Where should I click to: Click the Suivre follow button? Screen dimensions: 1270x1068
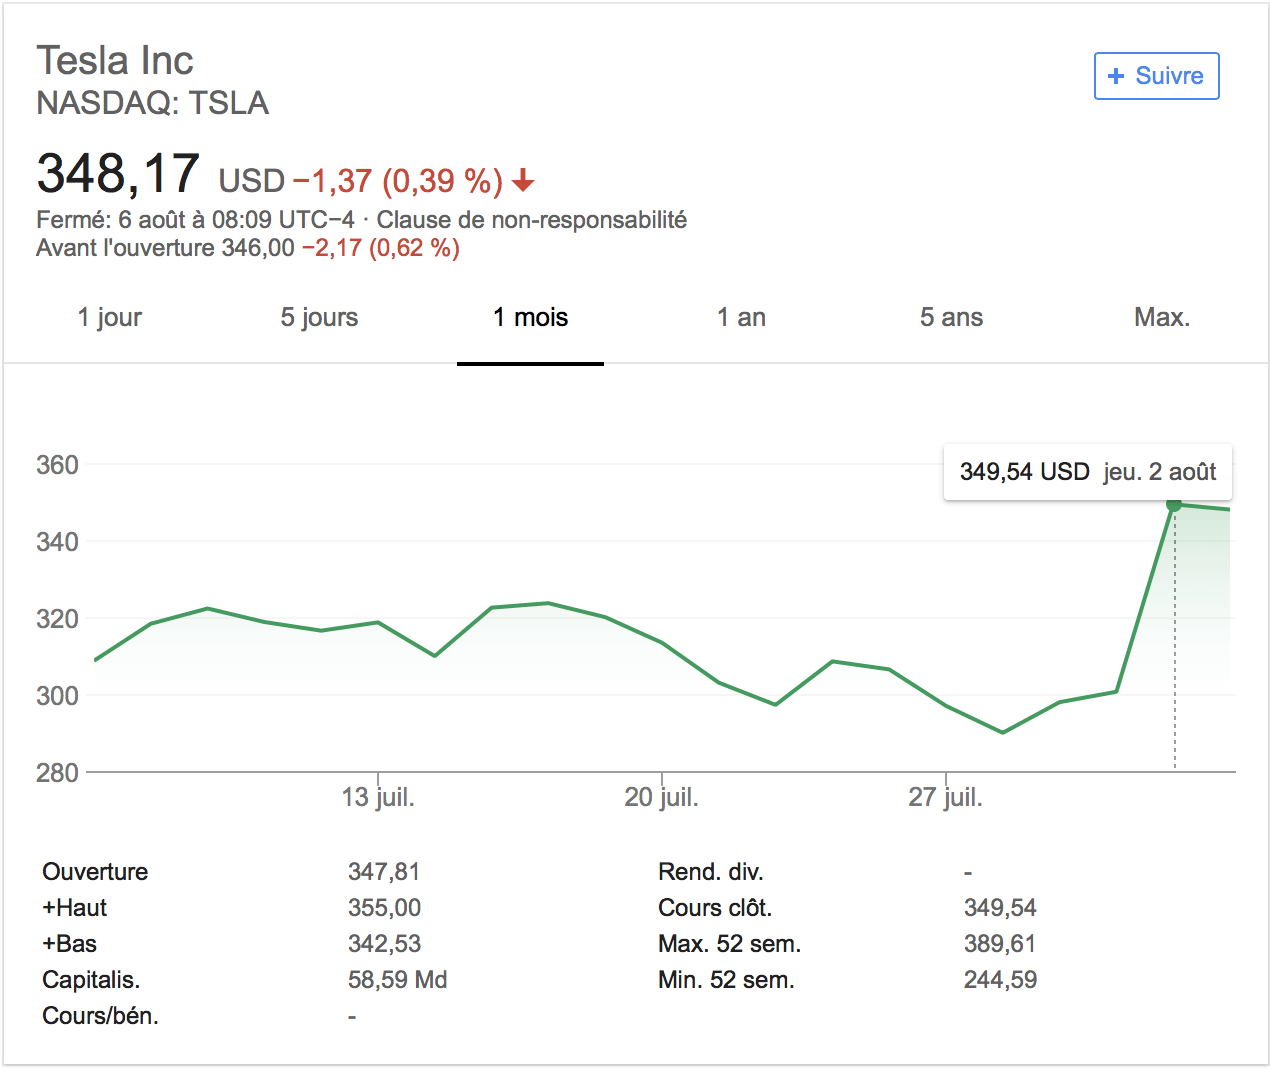coord(1156,76)
